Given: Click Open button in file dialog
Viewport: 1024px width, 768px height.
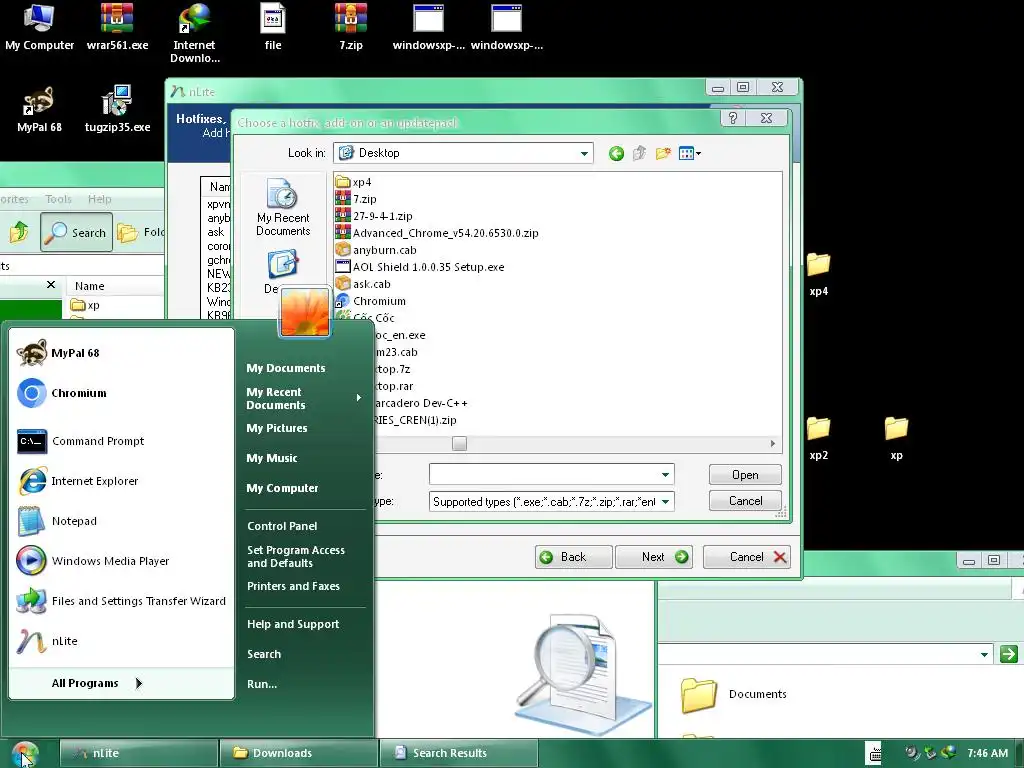Looking at the screenshot, I should 745,475.
